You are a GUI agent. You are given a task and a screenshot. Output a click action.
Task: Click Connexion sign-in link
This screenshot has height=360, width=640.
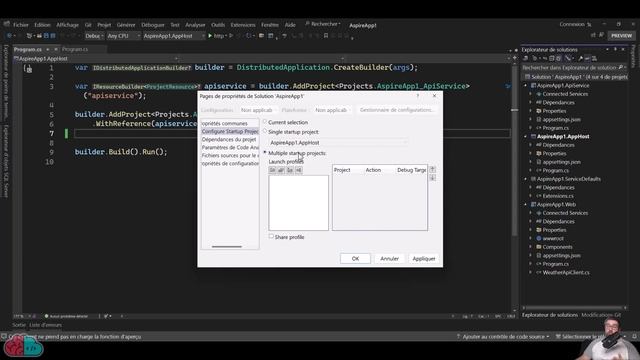tap(572, 24)
